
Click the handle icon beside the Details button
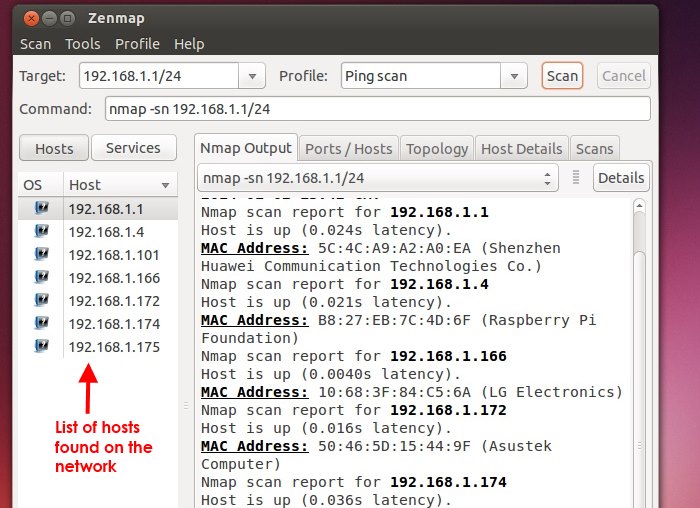point(576,177)
